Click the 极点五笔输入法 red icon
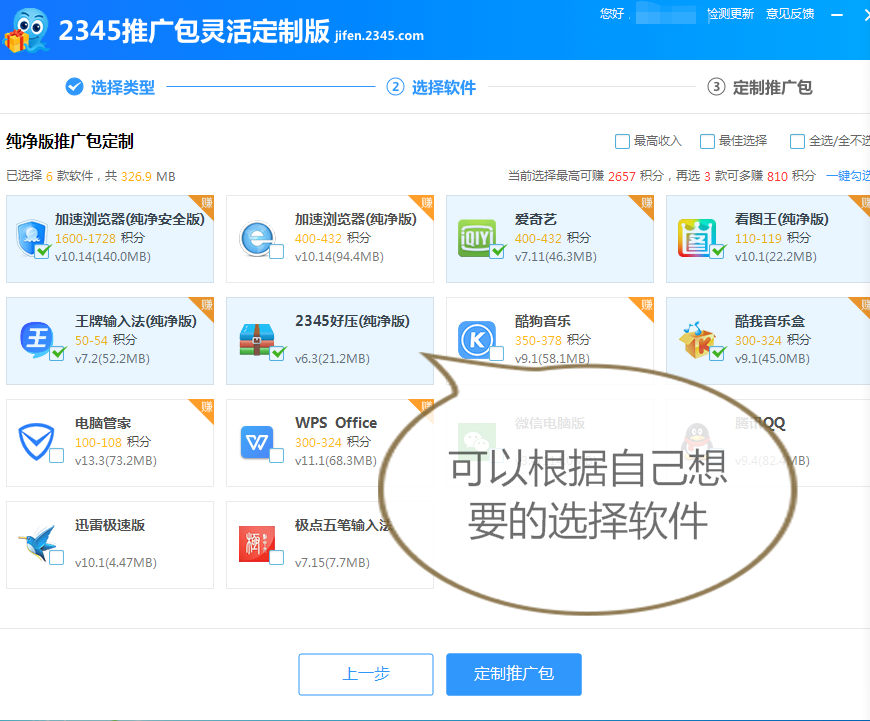 256,543
